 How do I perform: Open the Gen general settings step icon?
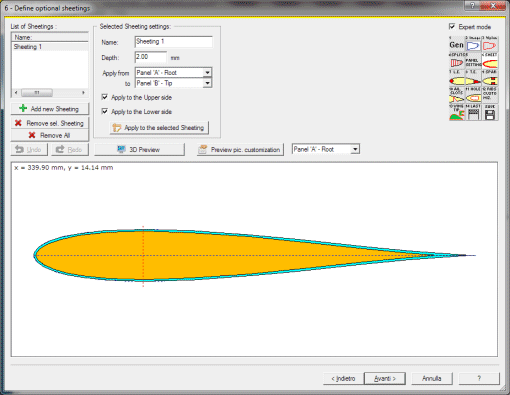click(456, 44)
